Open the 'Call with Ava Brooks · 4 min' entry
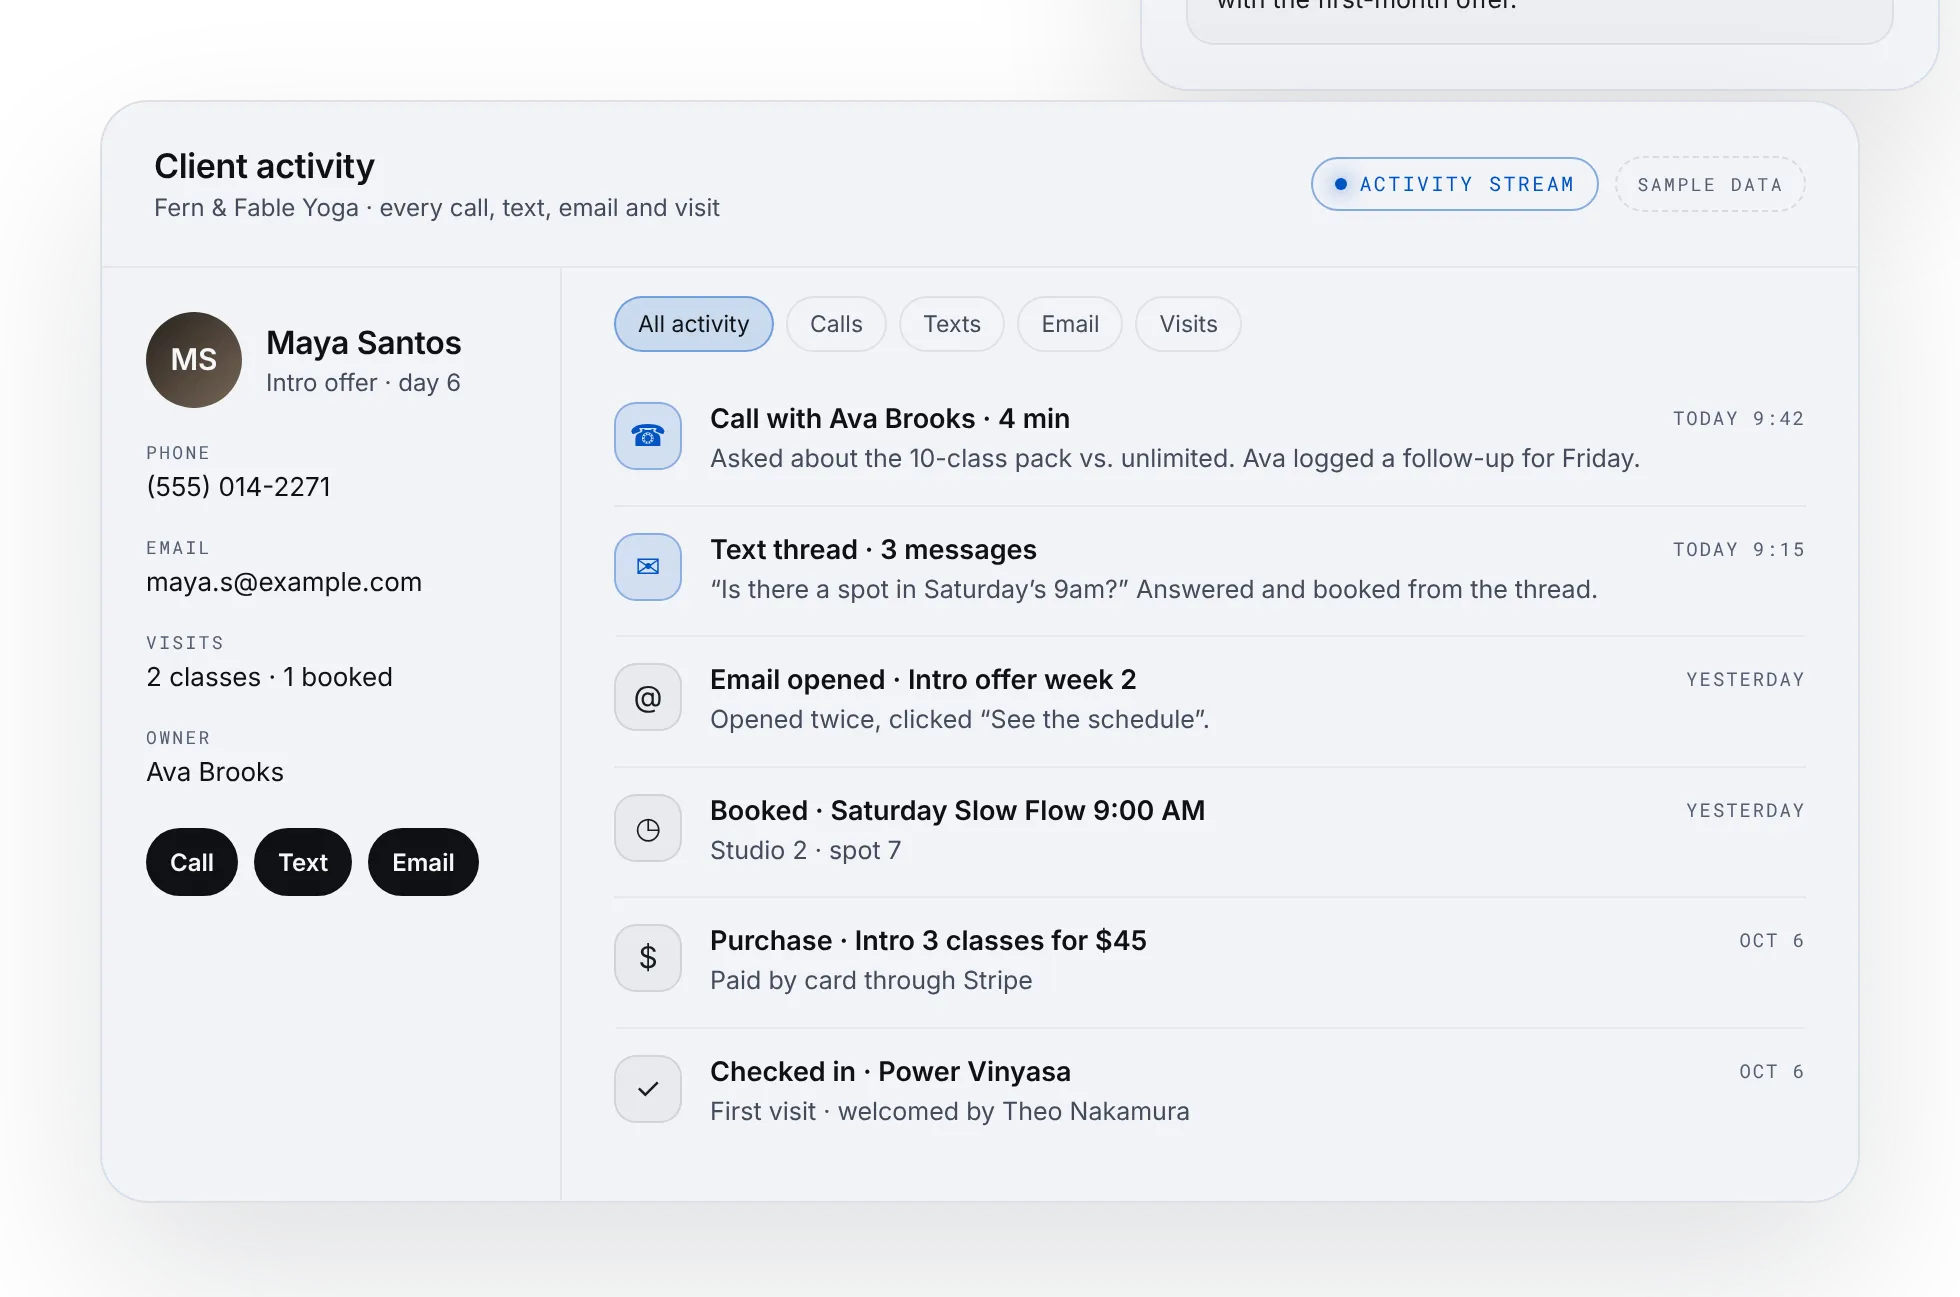This screenshot has height=1297, width=1960. 1210,437
